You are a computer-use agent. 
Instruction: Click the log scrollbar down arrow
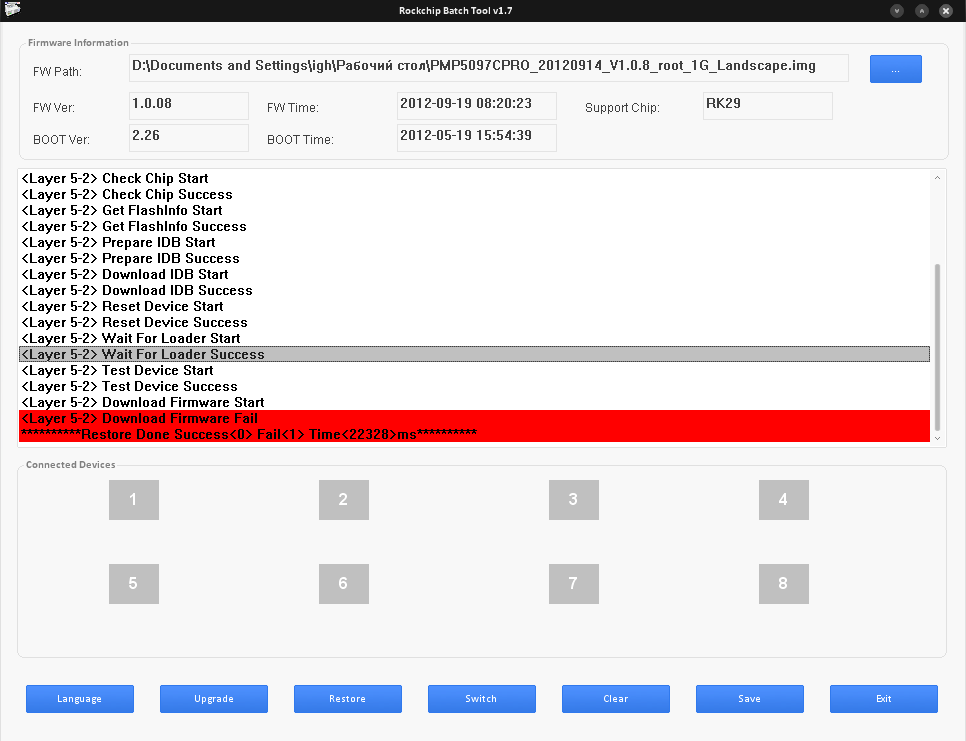click(x=937, y=439)
